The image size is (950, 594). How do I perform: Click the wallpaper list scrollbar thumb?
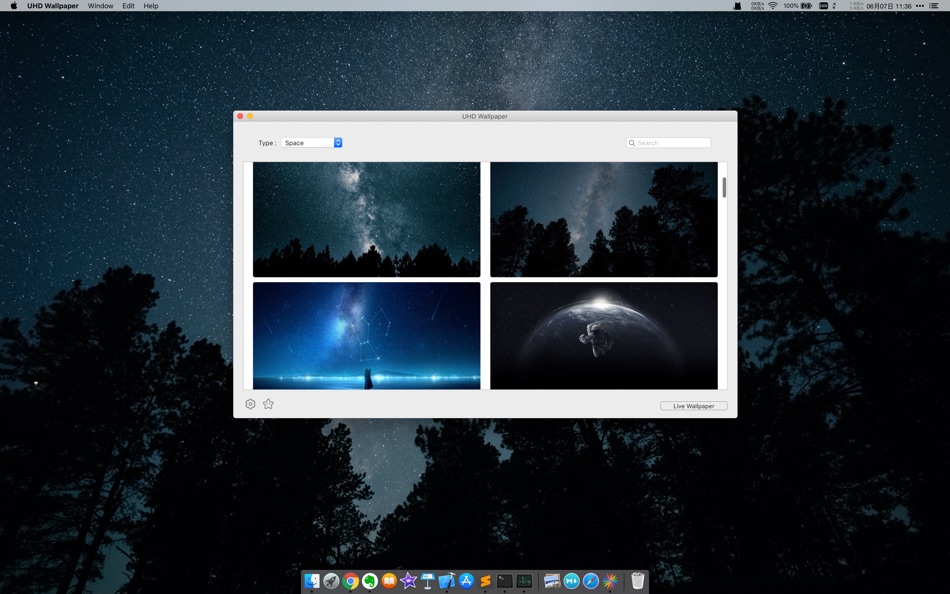[x=724, y=187]
